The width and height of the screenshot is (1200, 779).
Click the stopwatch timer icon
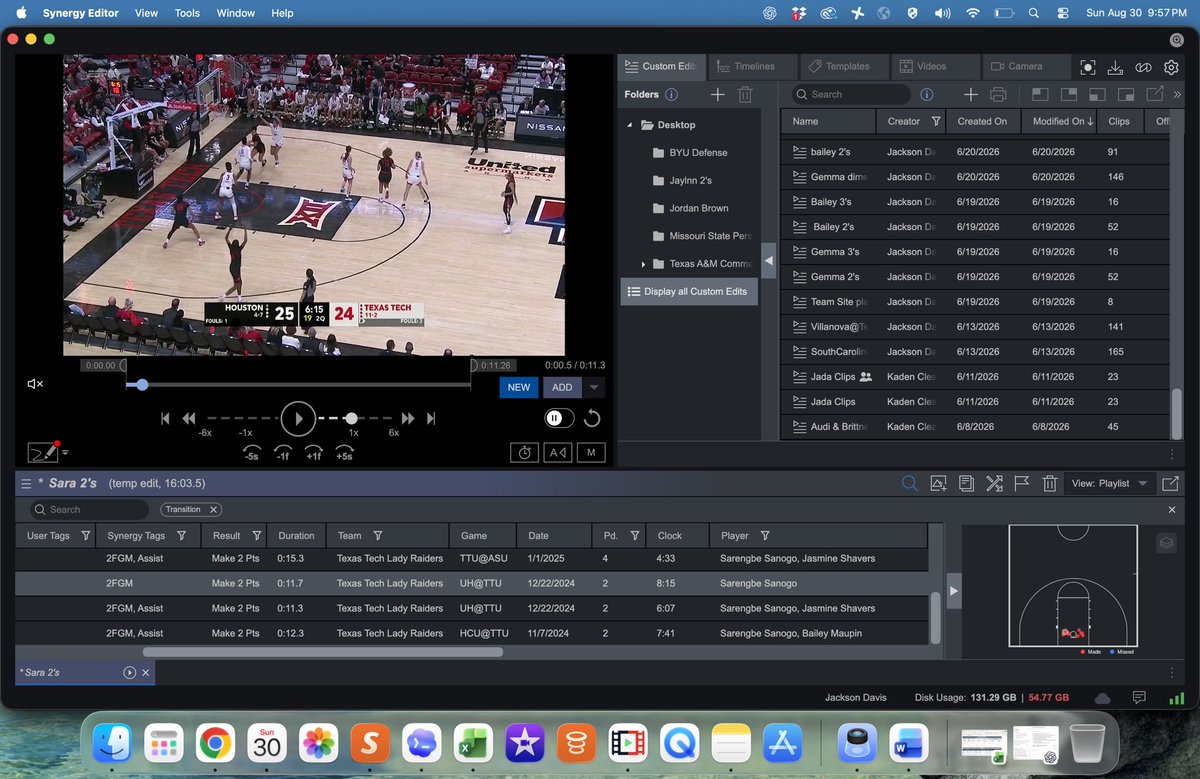(x=525, y=452)
